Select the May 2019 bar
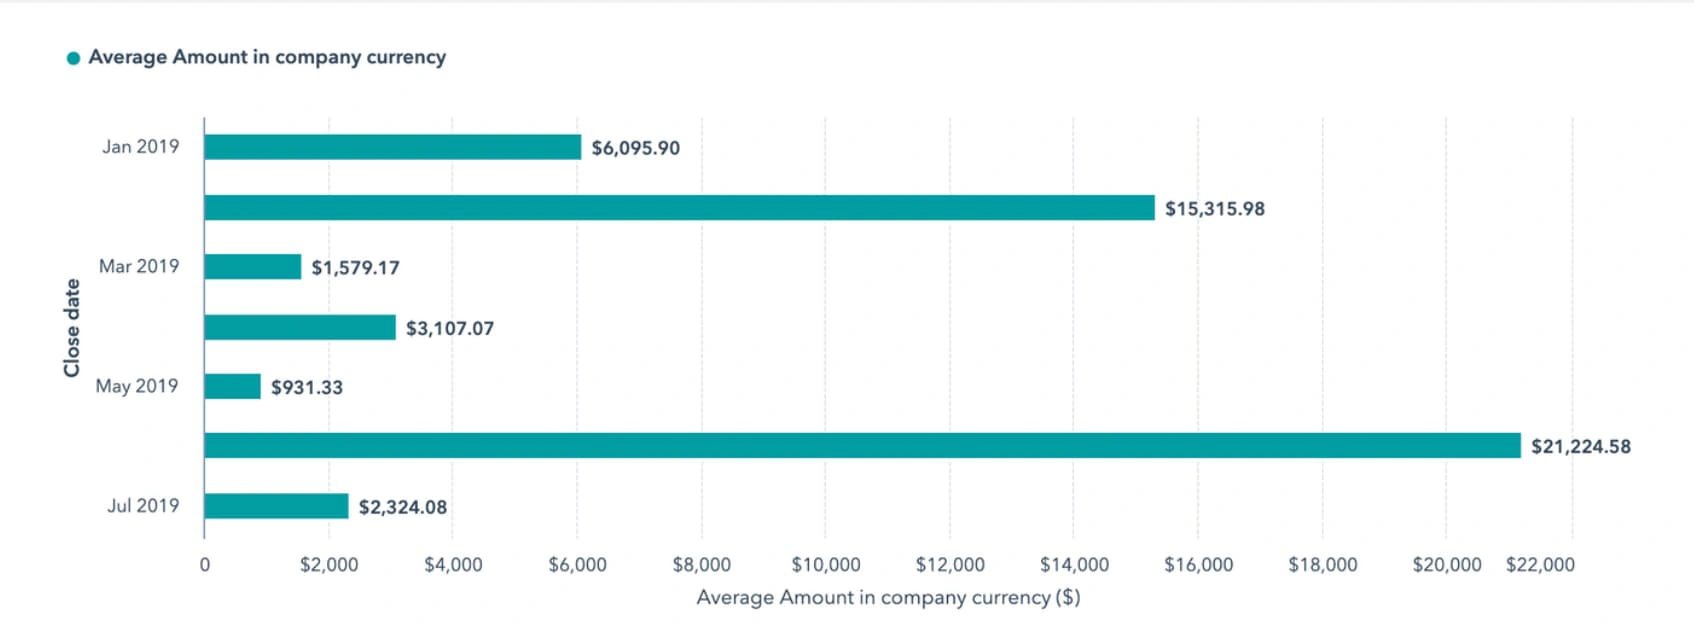The width and height of the screenshot is (1694, 632). [232, 386]
